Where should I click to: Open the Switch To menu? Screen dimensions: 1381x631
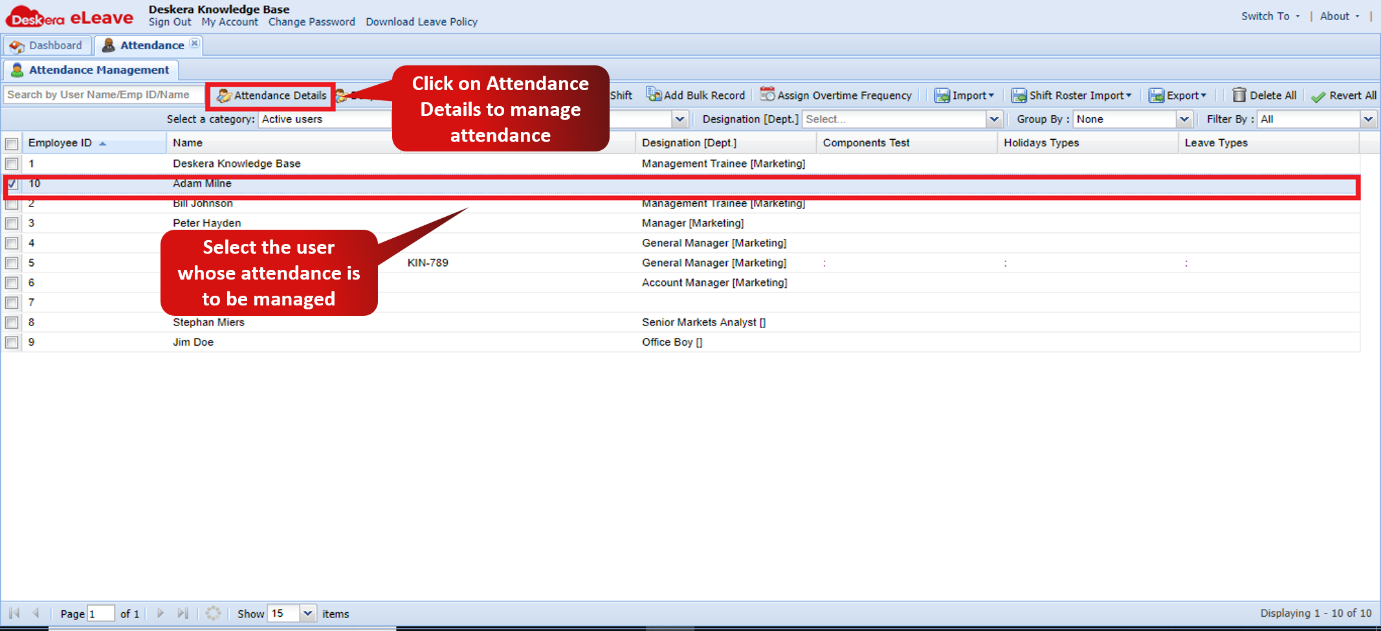1267,16
